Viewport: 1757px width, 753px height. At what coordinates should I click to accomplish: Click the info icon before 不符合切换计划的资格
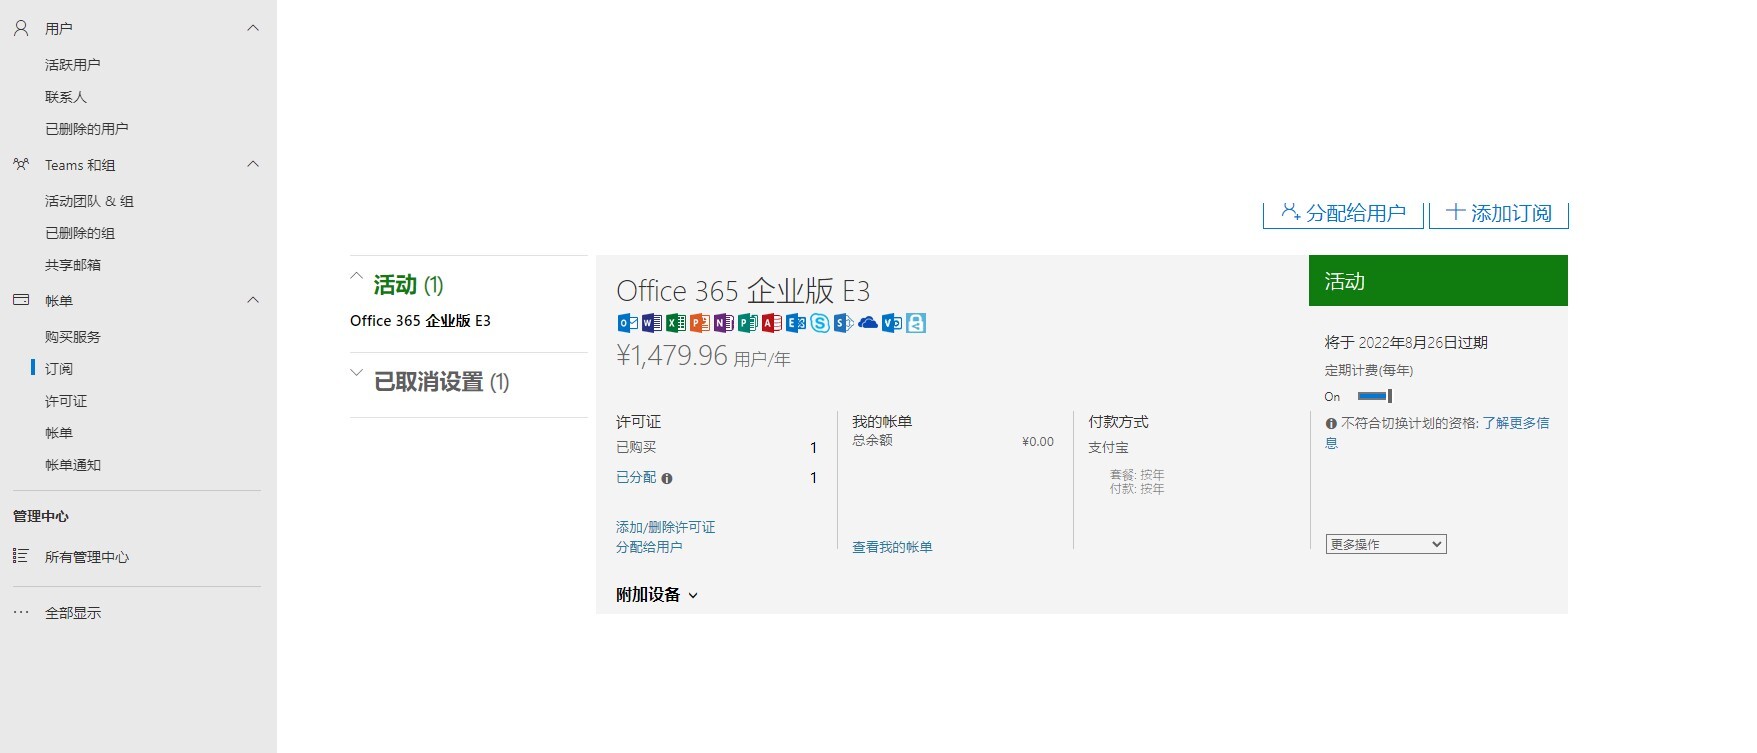pos(1331,424)
